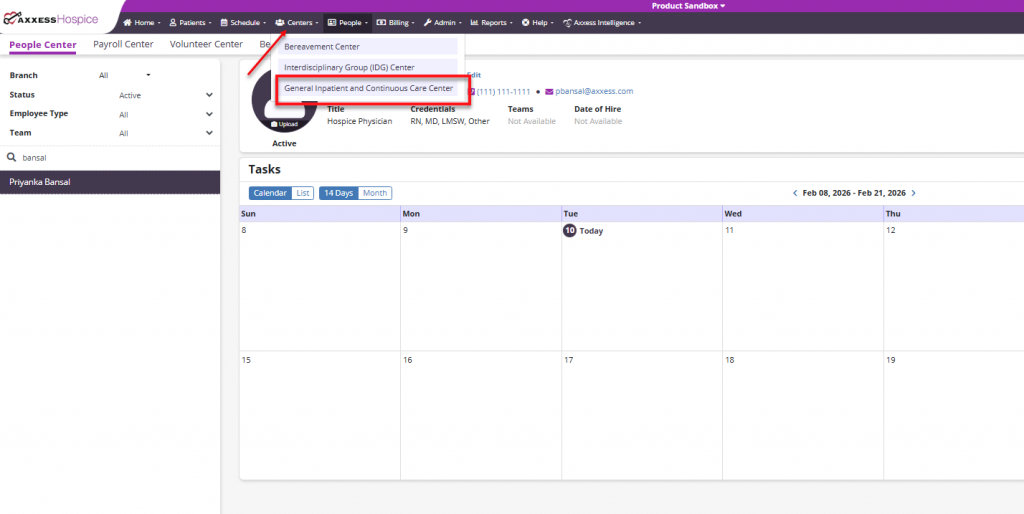Open the Branch dropdown set to All
This screenshot has width=1024, height=514.
point(125,76)
